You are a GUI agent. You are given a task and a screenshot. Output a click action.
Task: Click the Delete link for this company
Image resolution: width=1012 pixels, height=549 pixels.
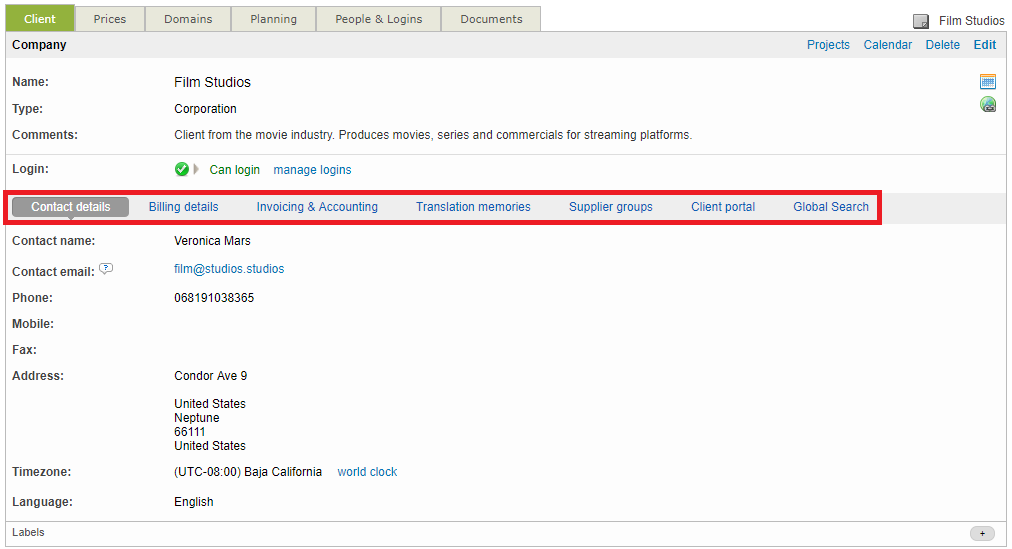[x=942, y=45]
